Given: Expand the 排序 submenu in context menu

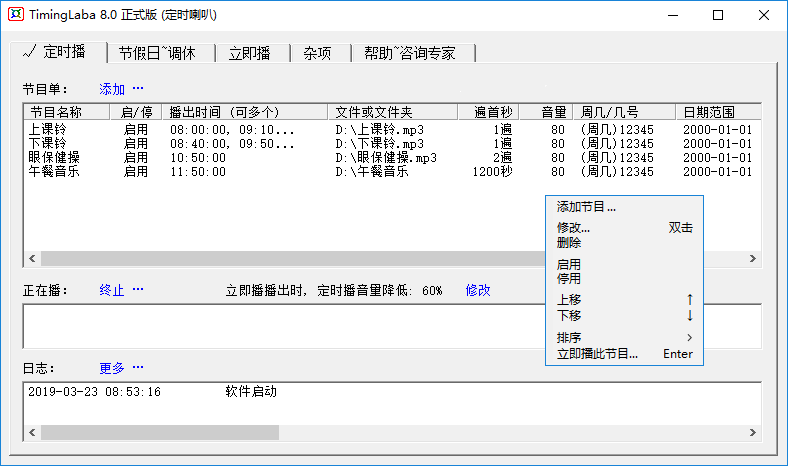Looking at the screenshot, I should click(x=624, y=337).
